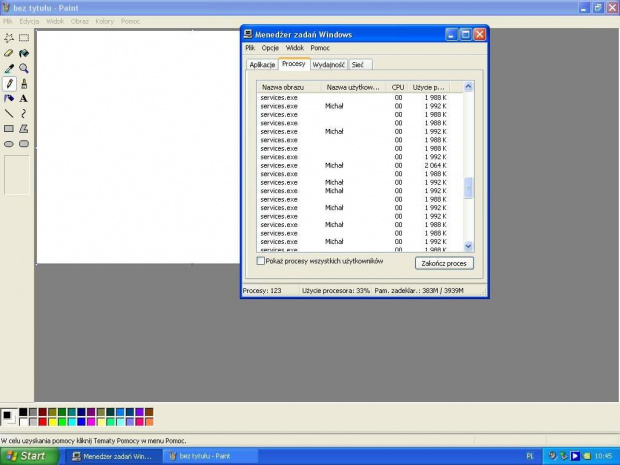Toggle Pokaż procesy wszystkich użytkowników checkbox

pos(261,261)
